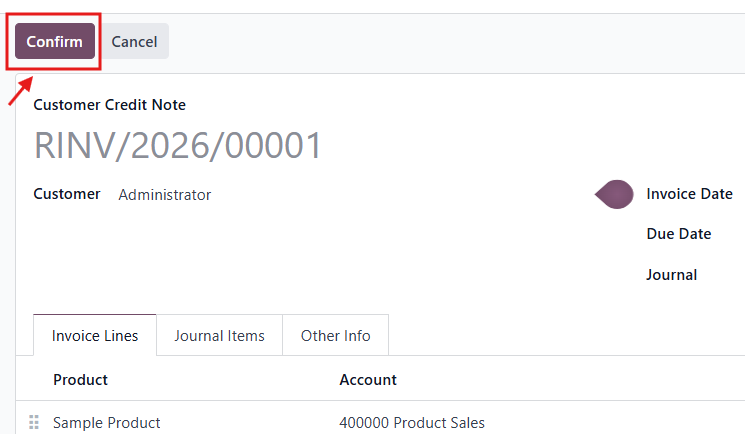The image size is (745, 434).
Task: Click the RINV/2026/00001 credit note number
Action: [178, 146]
